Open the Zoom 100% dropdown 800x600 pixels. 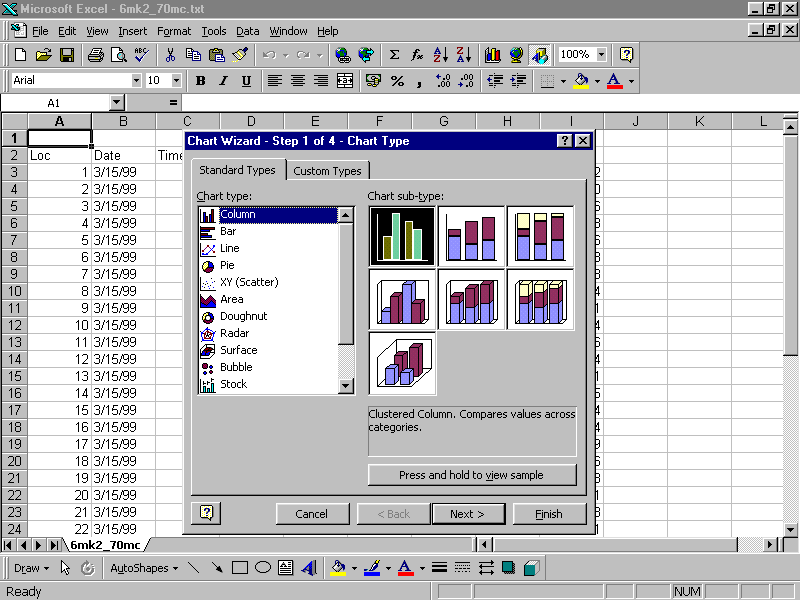coord(602,55)
